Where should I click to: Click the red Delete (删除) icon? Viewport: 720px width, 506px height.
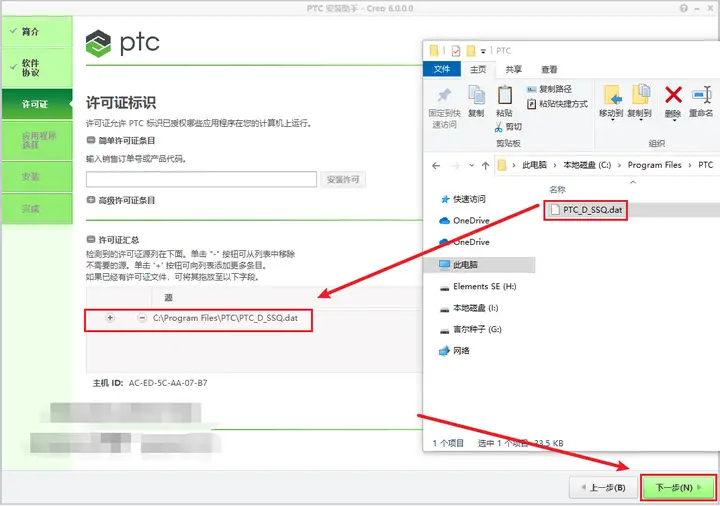click(x=673, y=96)
